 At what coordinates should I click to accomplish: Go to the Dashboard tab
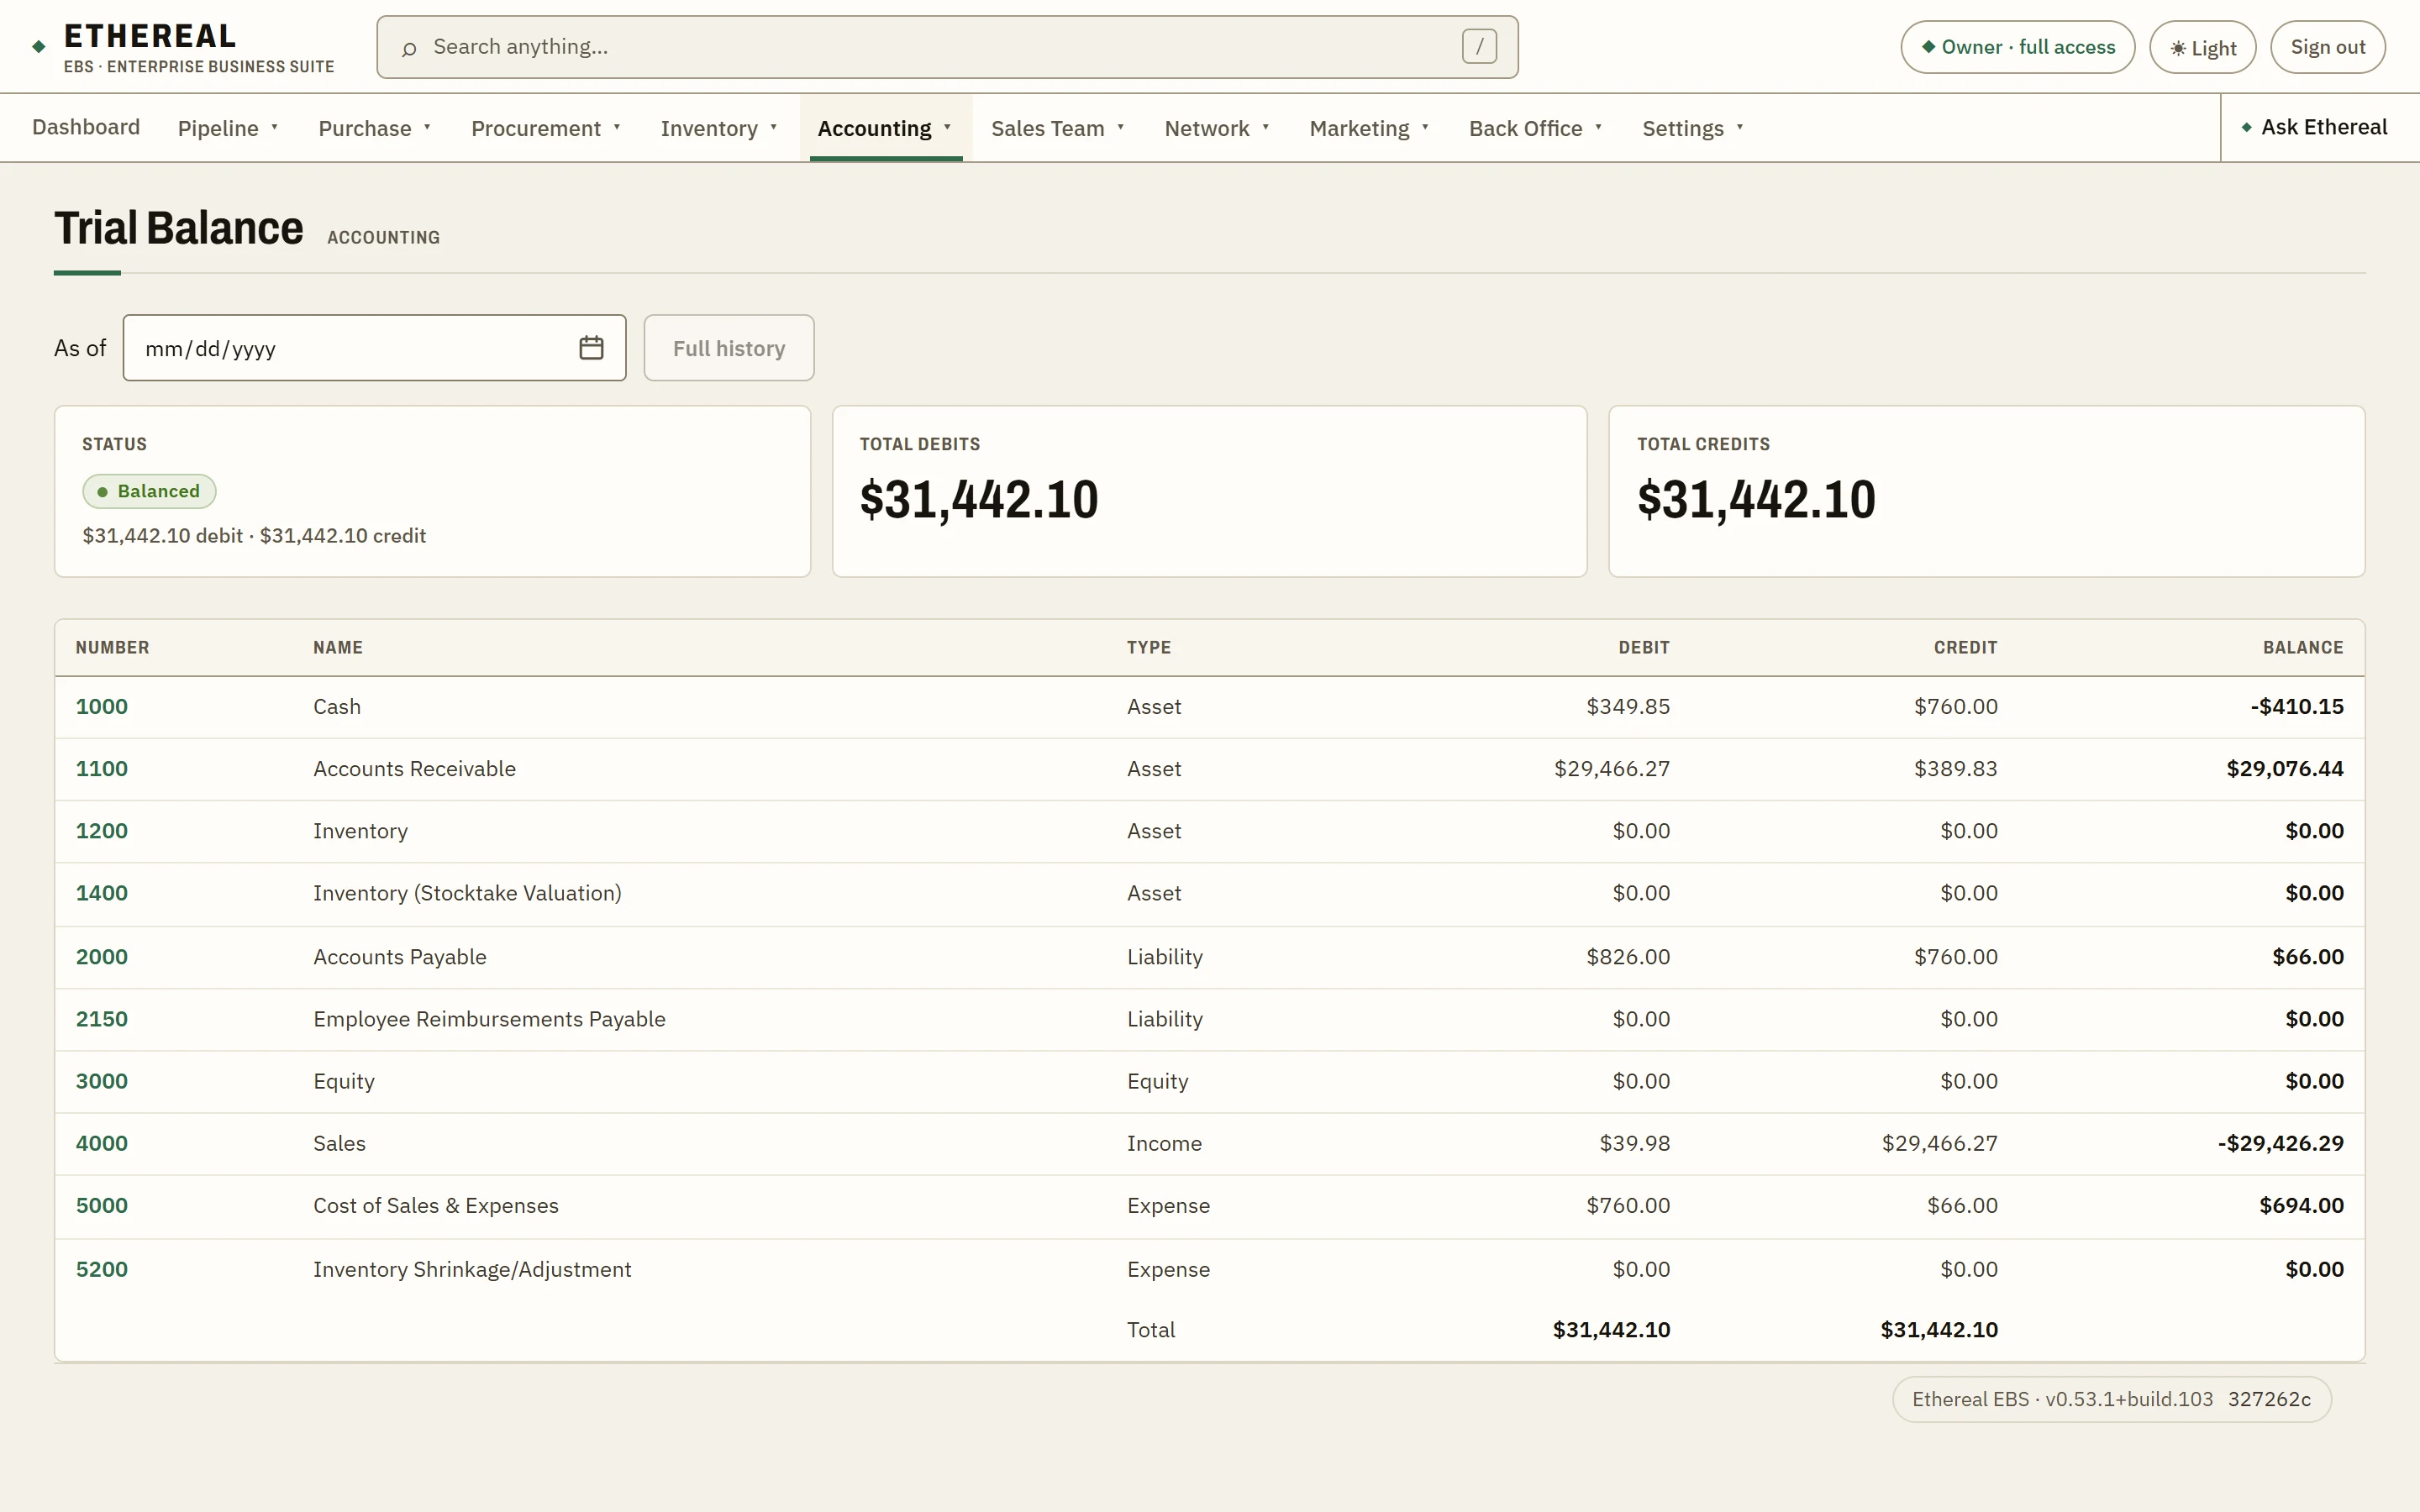[86, 127]
